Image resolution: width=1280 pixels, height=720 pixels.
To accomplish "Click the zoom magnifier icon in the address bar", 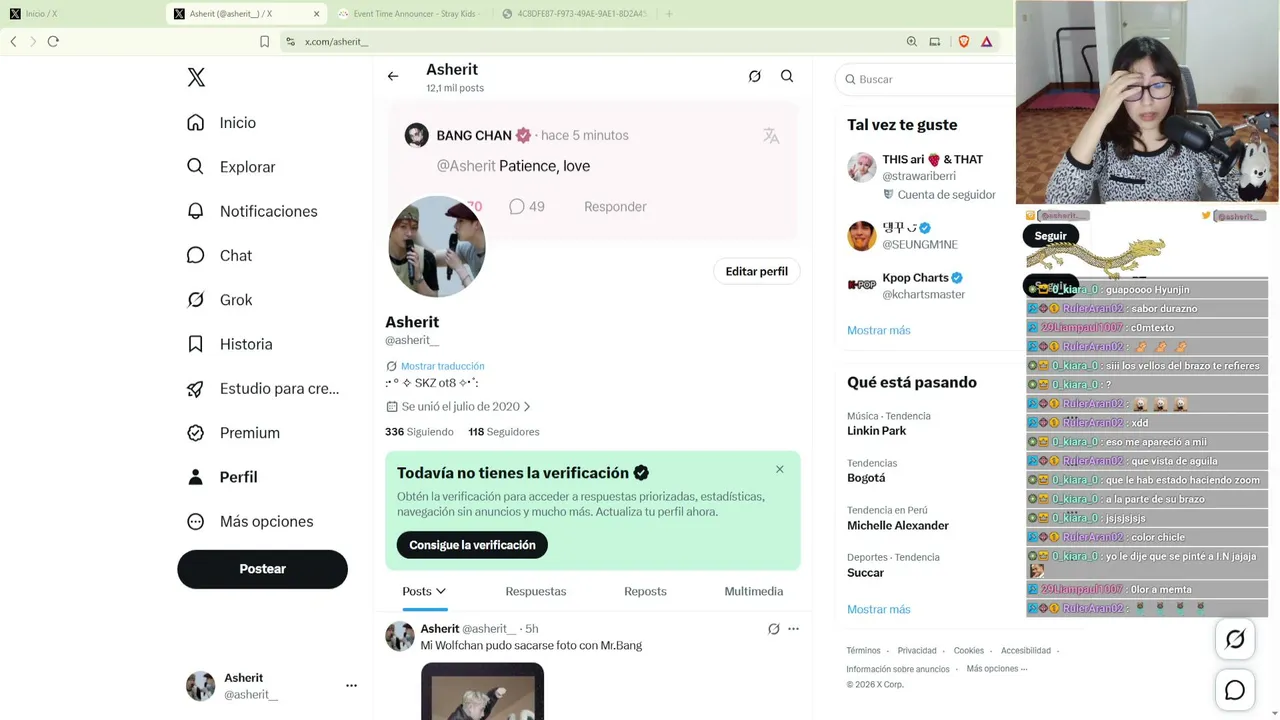I will coord(911,41).
